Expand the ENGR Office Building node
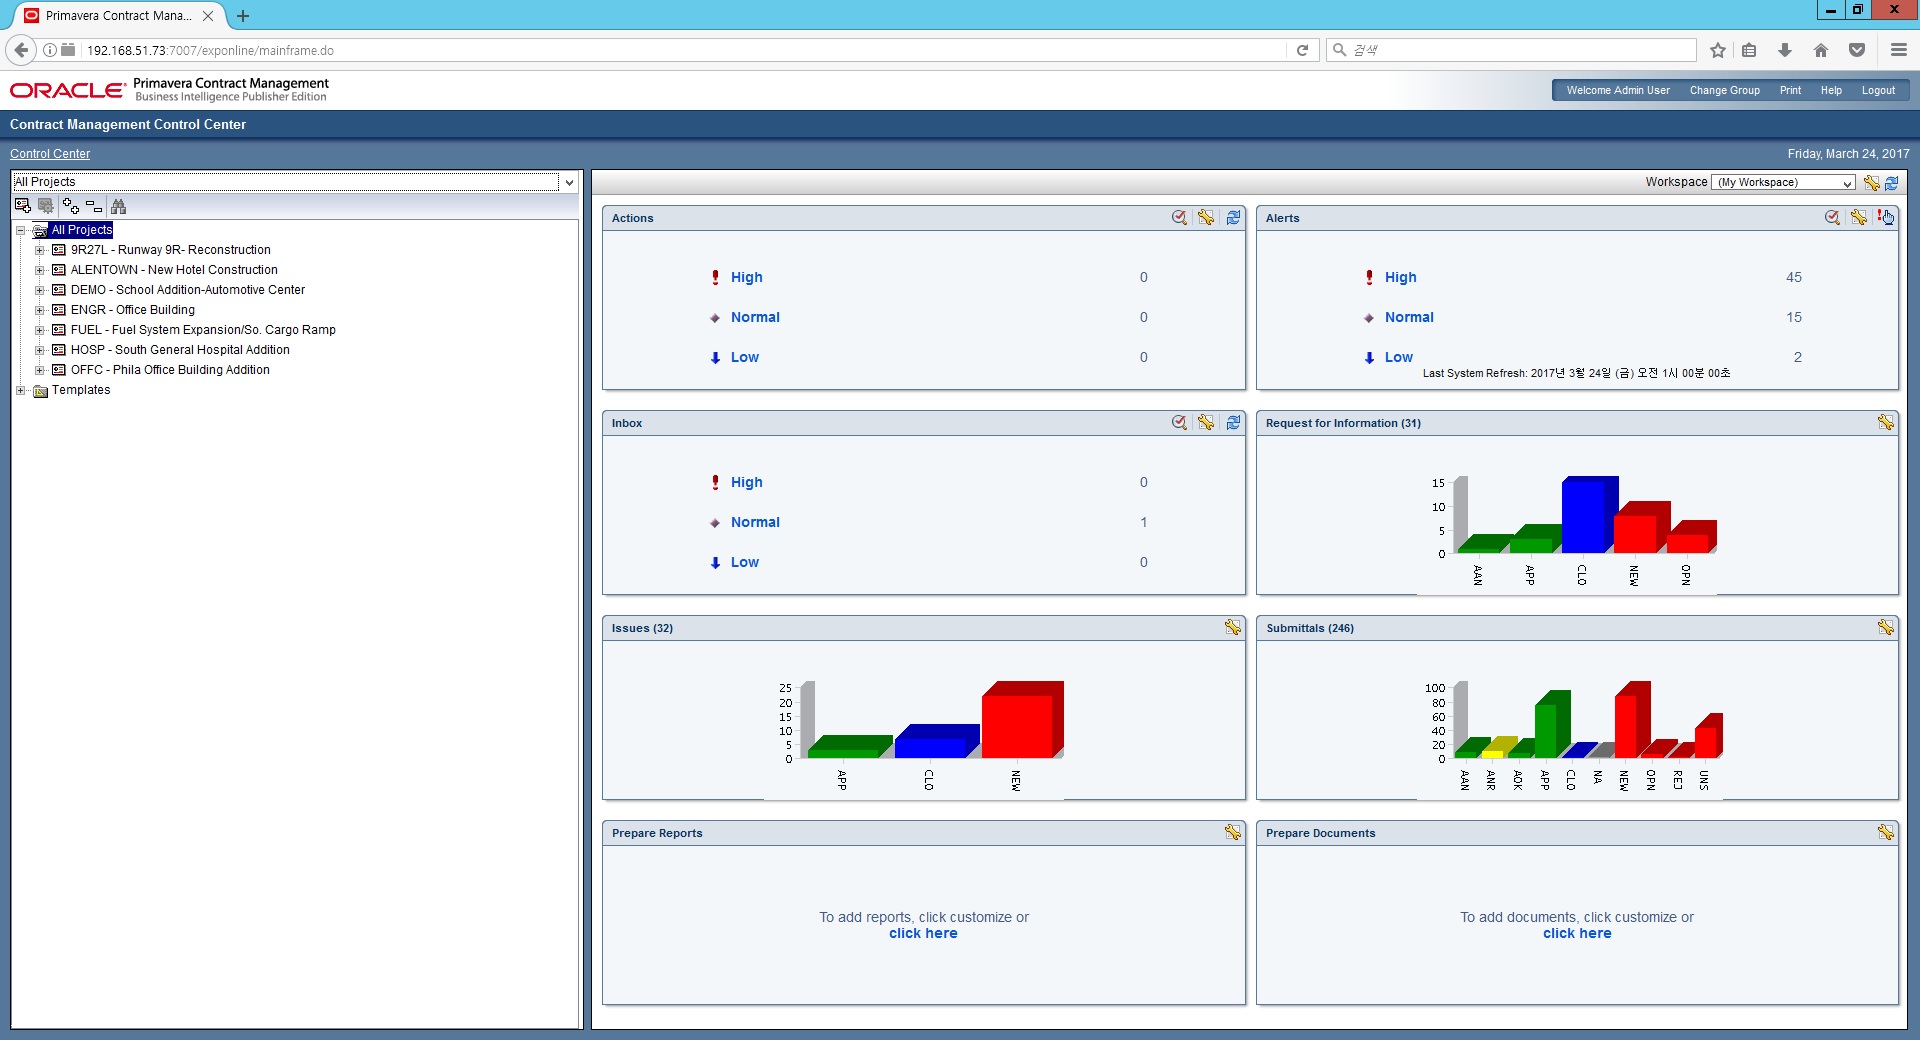The width and height of the screenshot is (1920, 1040). coord(39,310)
